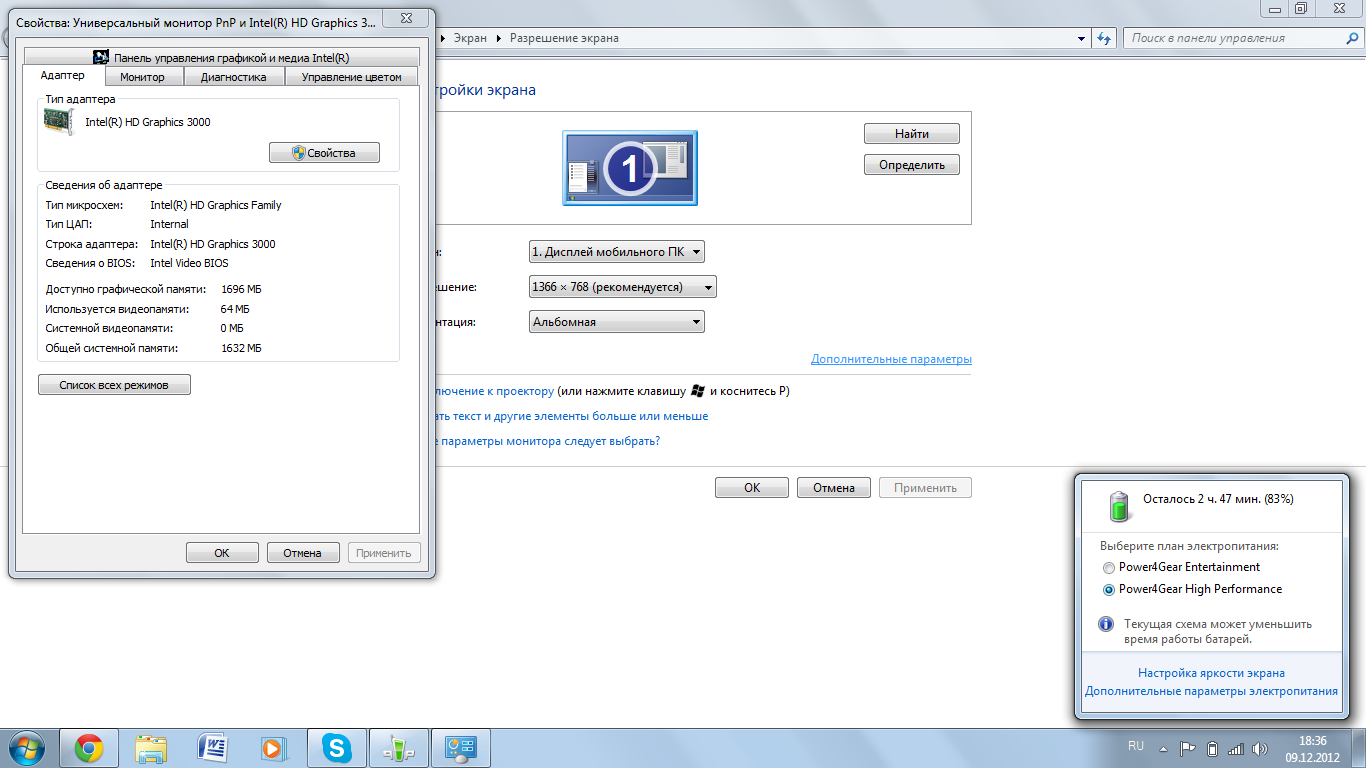Click the Свойства adapter button
This screenshot has height=768, width=1366.
[x=325, y=153]
